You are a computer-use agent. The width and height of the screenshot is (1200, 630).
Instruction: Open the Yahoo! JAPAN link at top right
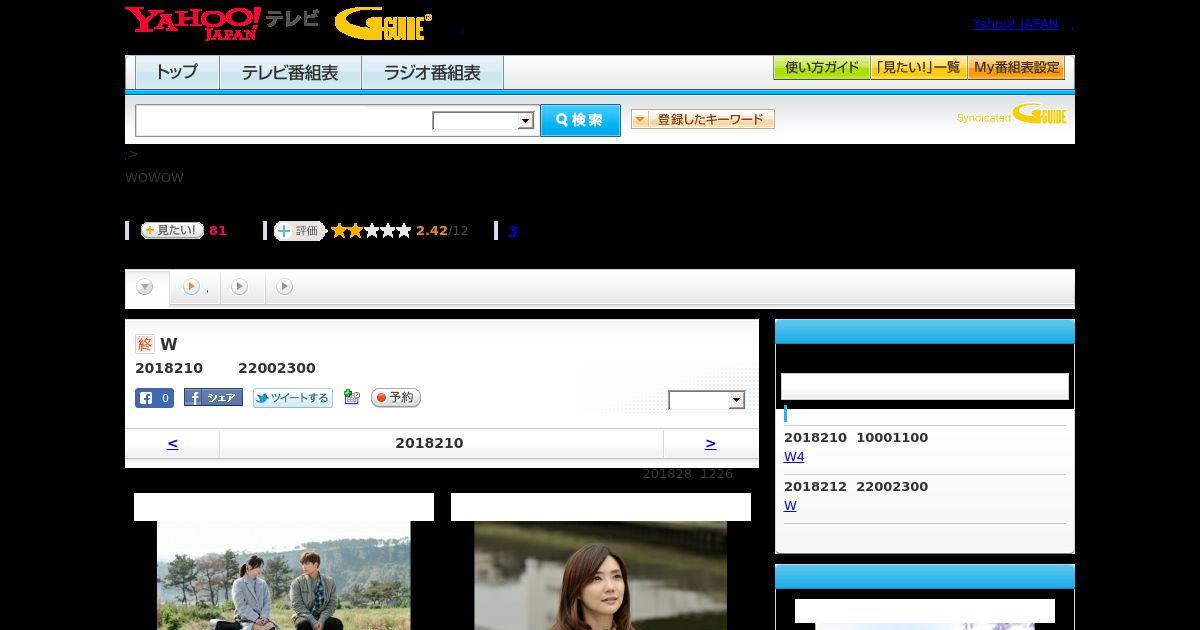[x=1015, y=24]
